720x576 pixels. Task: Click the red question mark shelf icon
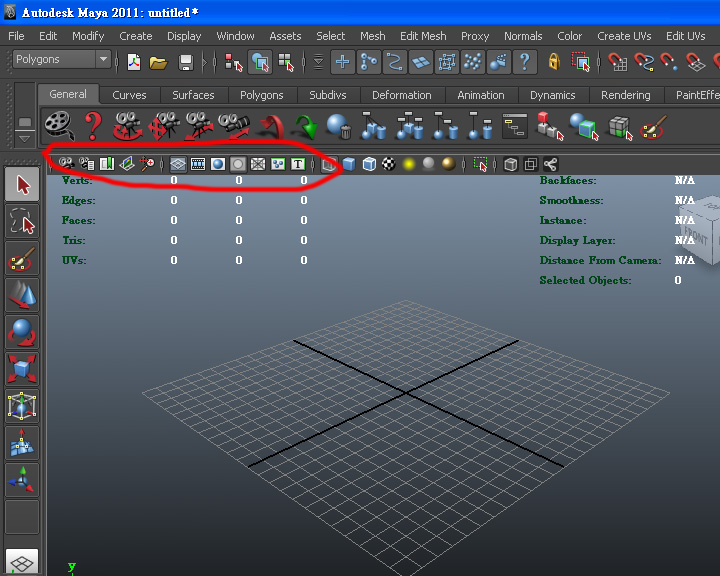pyautogui.click(x=93, y=126)
